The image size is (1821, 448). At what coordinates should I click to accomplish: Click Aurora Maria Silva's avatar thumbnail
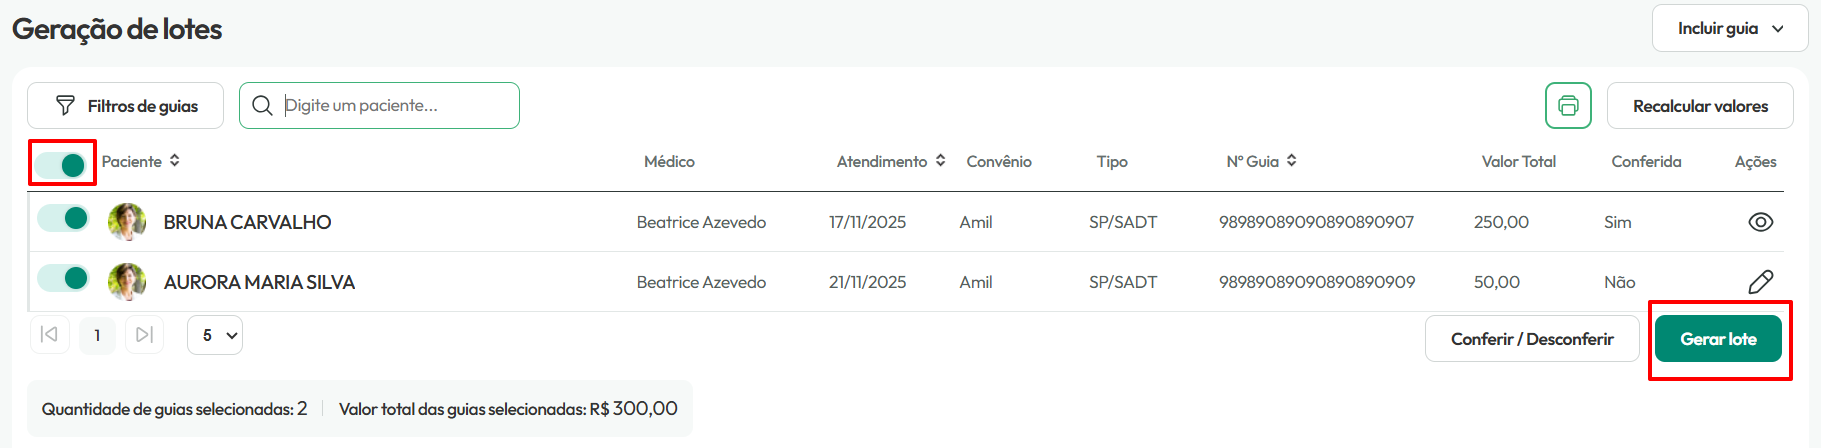click(x=127, y=282)
